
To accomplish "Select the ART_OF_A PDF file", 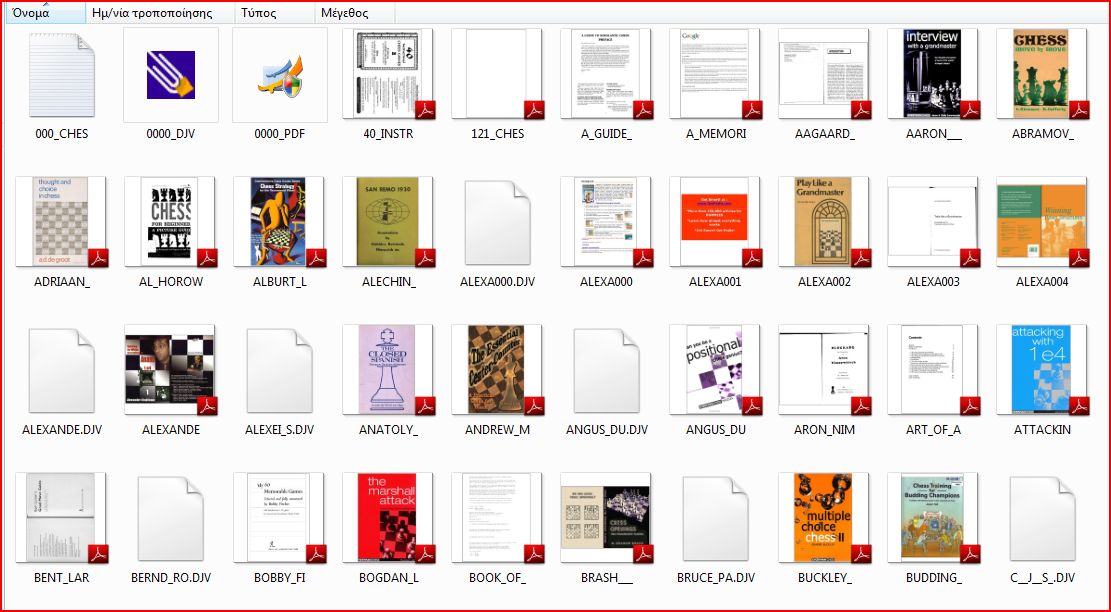I will 935,370.
